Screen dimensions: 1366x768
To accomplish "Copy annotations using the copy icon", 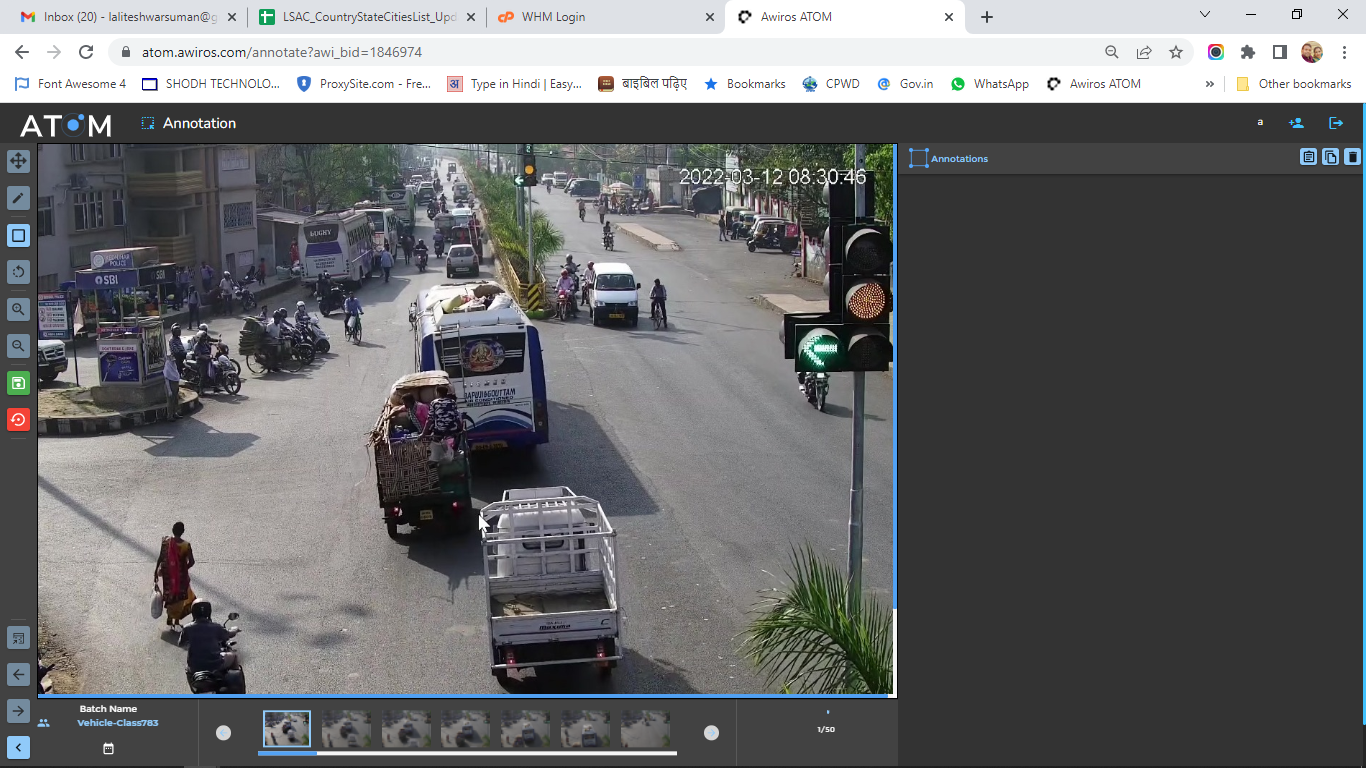I will 1330,157.
